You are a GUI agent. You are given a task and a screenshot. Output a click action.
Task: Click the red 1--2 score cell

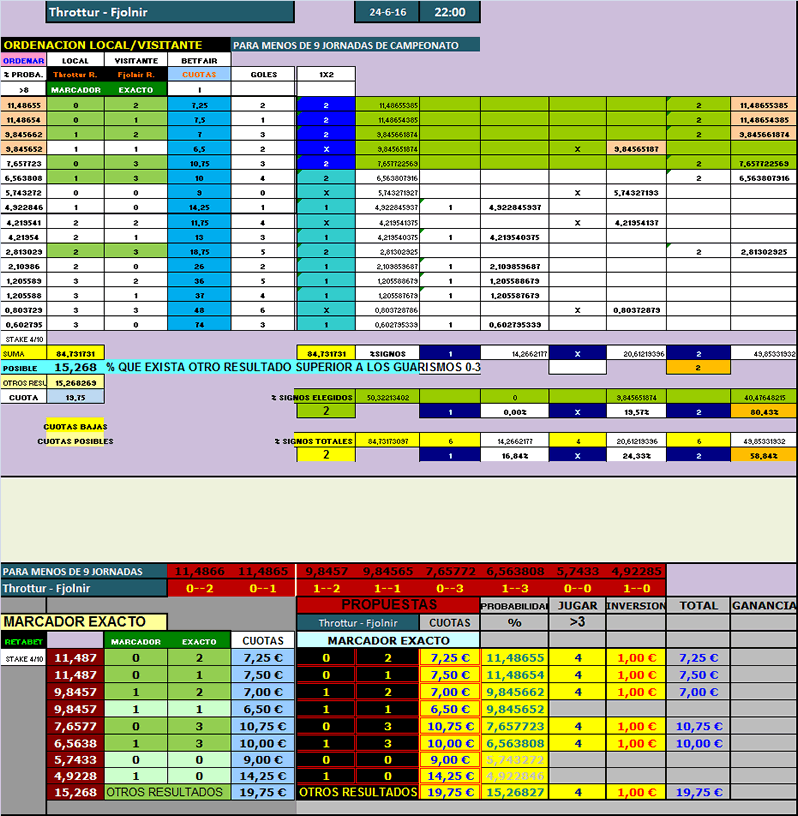point(326,589)
